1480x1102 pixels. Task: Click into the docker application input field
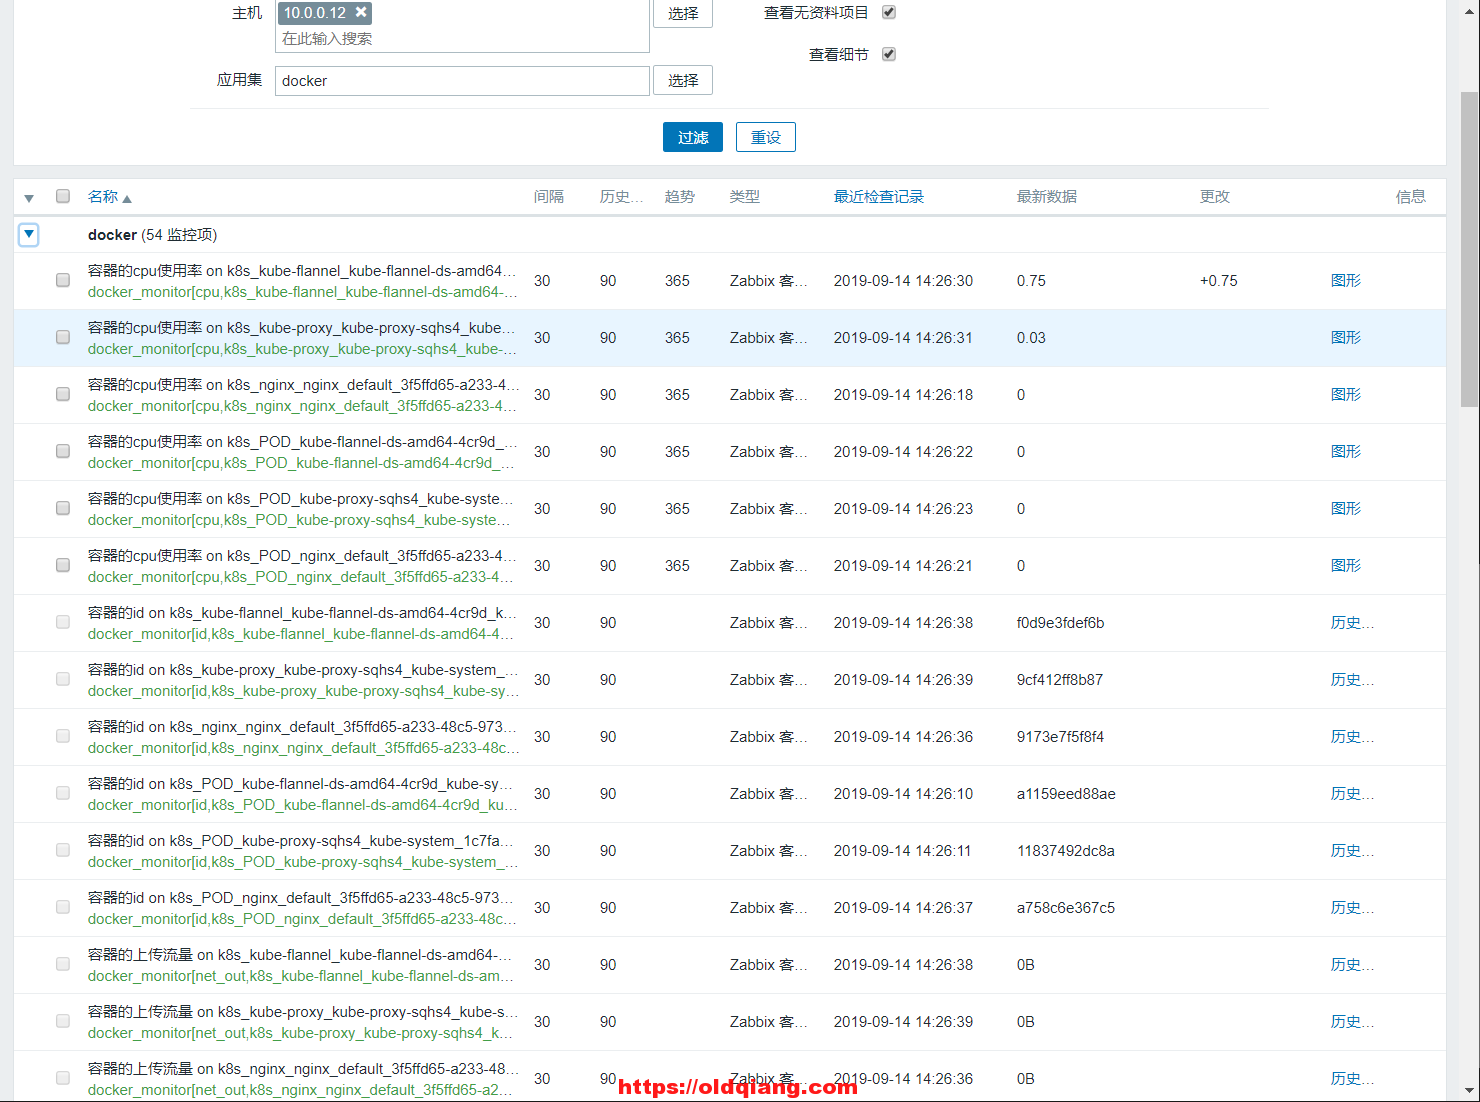coord(461,81)
